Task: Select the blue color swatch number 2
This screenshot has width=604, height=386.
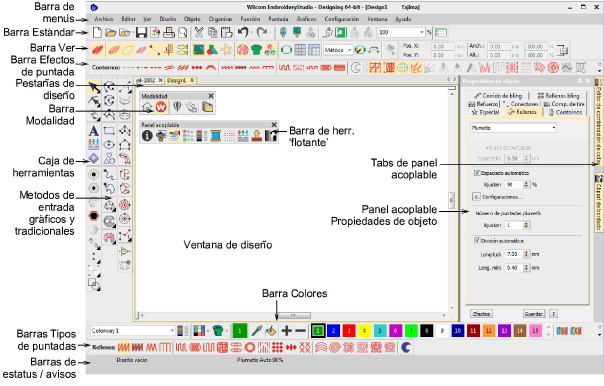Action: [x=333, y=331]
